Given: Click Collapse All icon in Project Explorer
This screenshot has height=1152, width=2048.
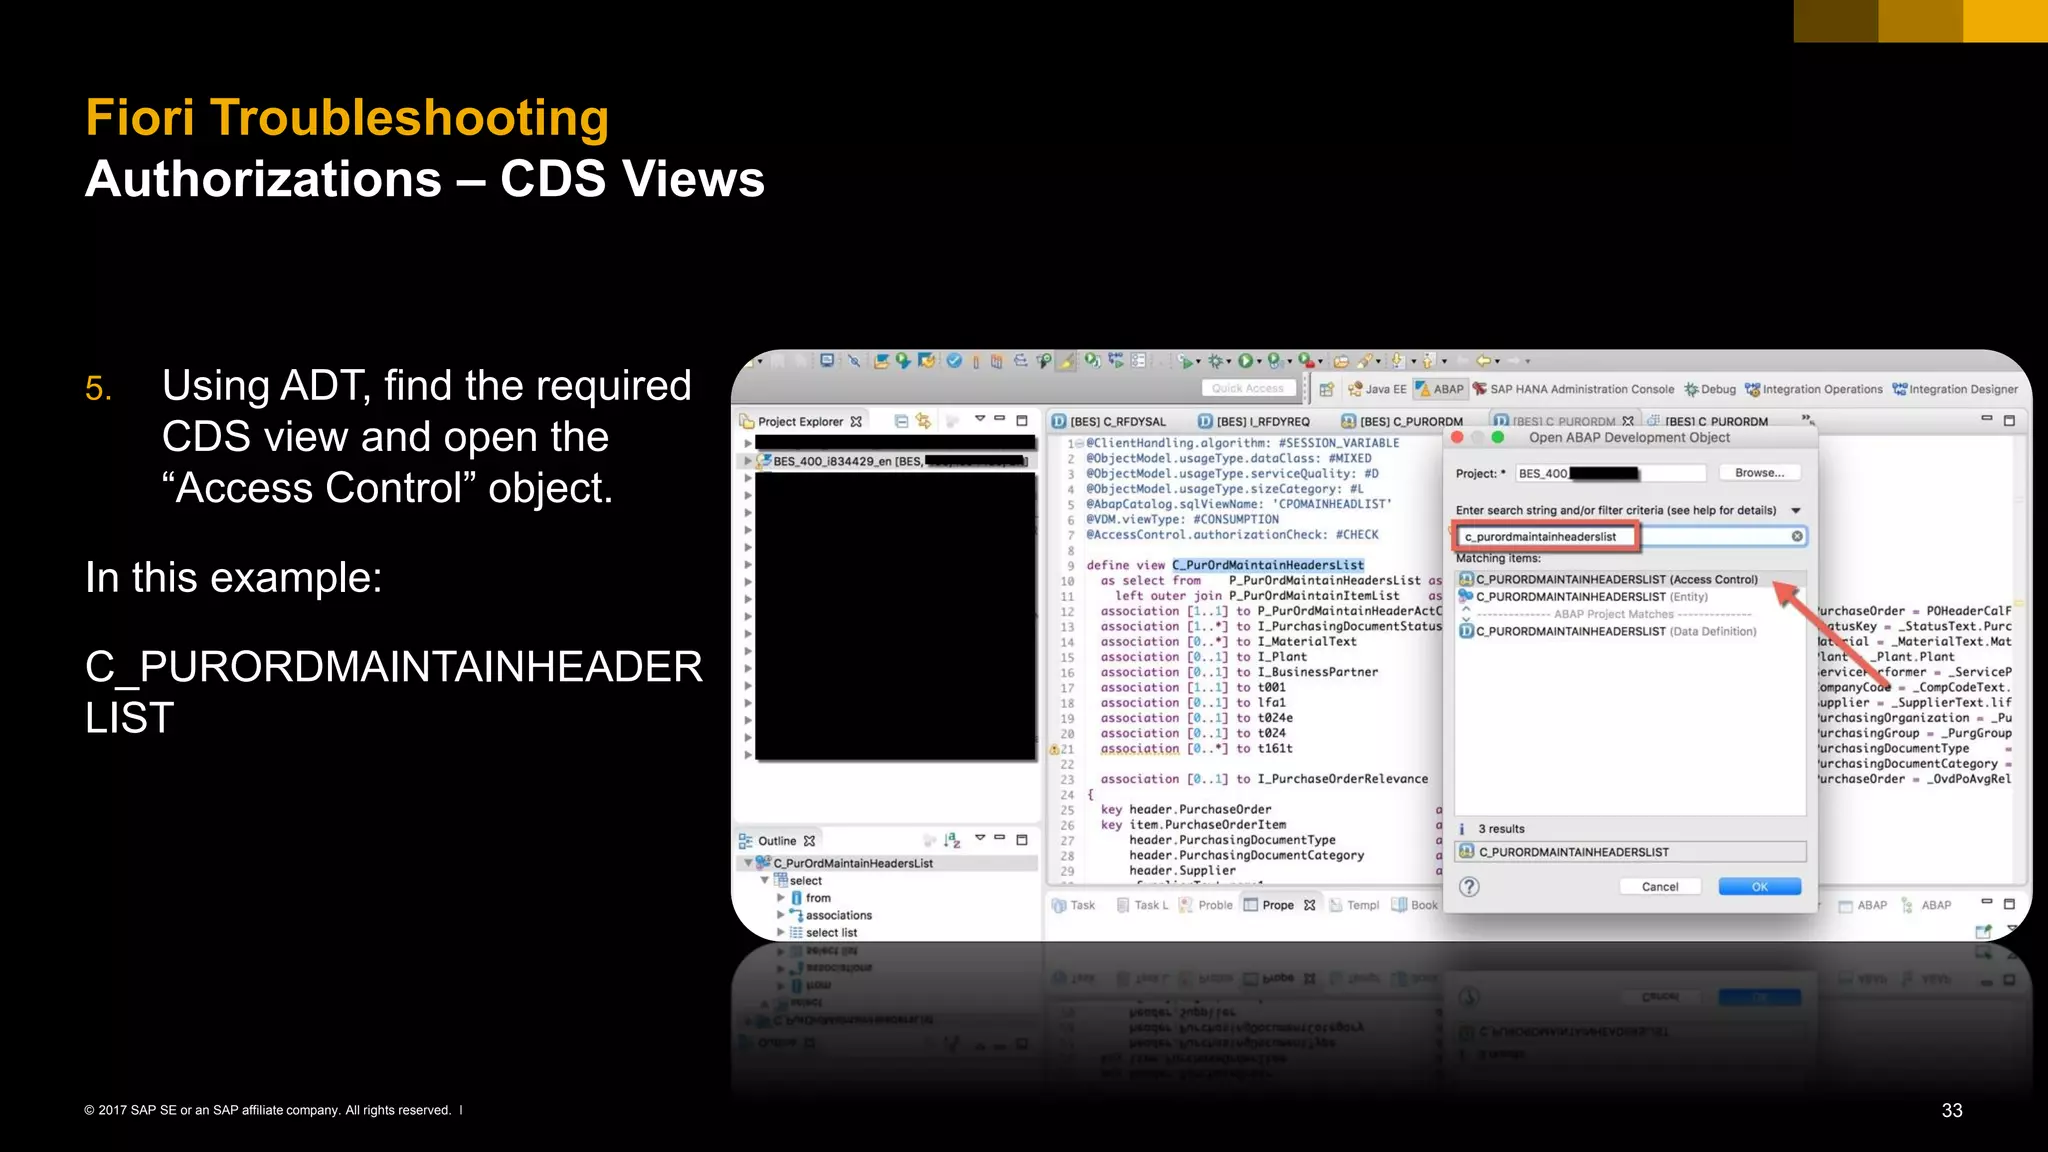Looking at the screenshot, I should (901, 421).
